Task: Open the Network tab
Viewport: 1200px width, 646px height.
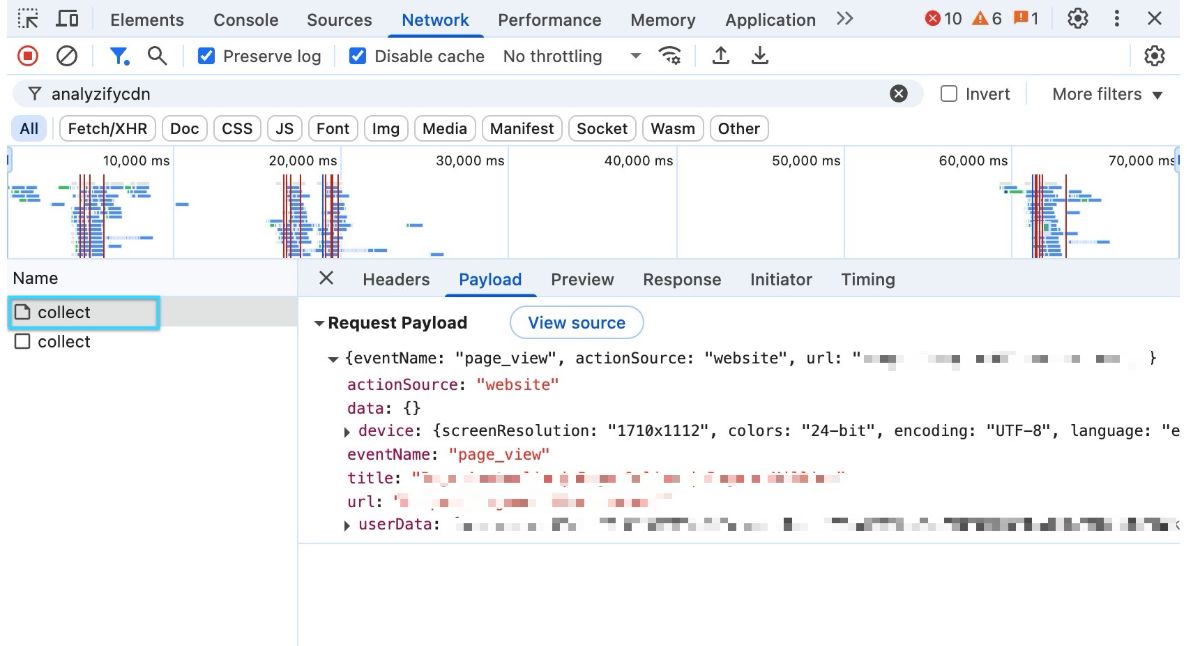Action: click(x=435, y=20)
